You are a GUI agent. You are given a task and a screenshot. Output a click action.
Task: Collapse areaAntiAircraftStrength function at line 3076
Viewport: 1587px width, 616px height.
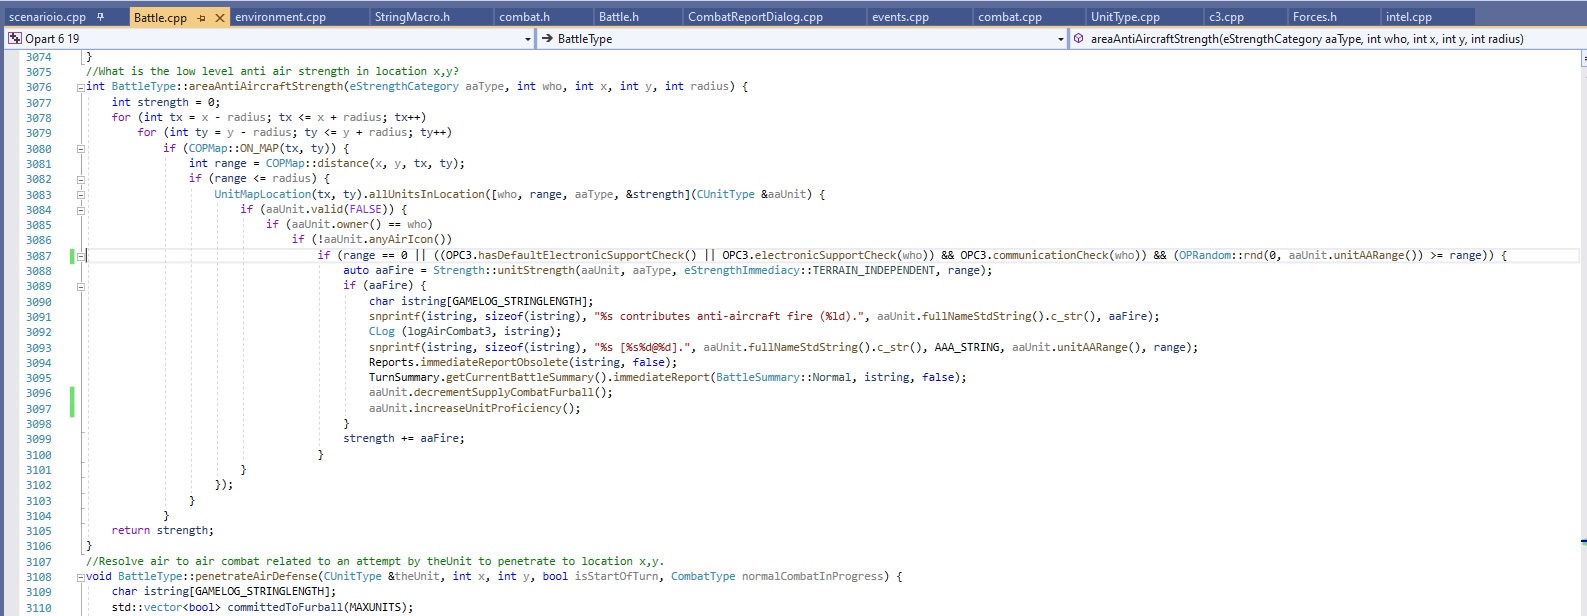(81, 87)
